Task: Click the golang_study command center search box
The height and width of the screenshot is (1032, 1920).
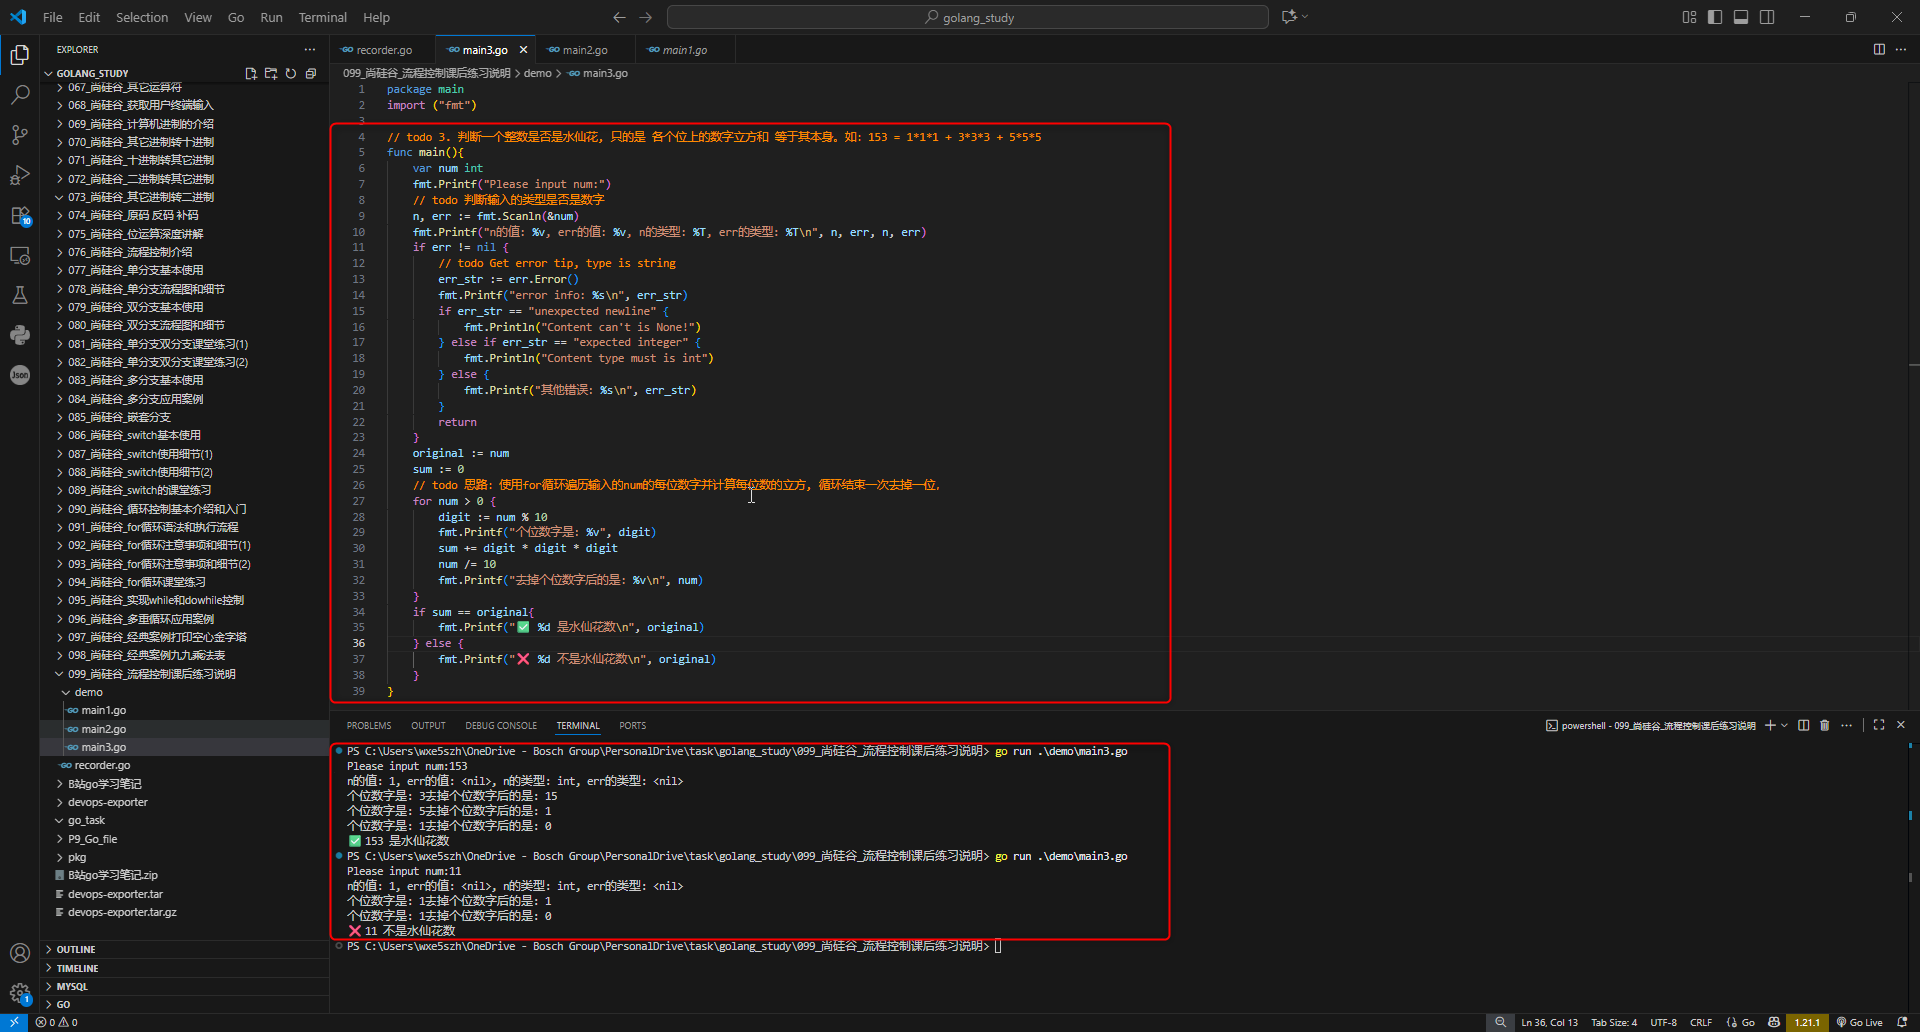Action: click(968, 17)
